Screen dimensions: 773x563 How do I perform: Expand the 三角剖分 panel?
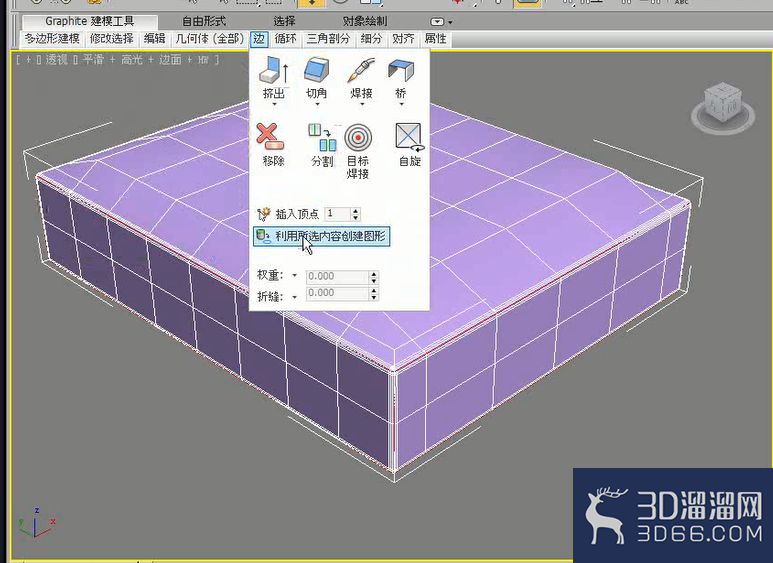[328, 38]
